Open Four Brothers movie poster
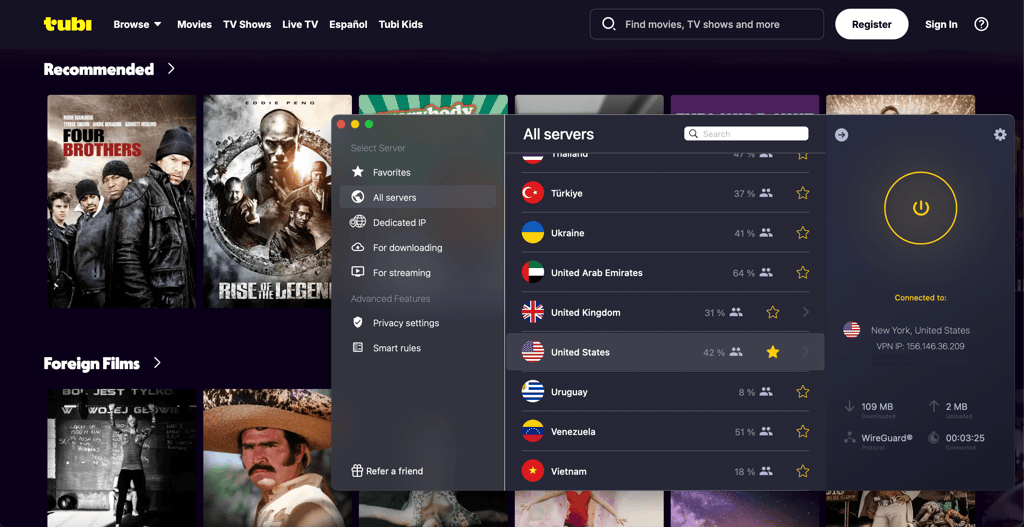 (x=121, y=201)
